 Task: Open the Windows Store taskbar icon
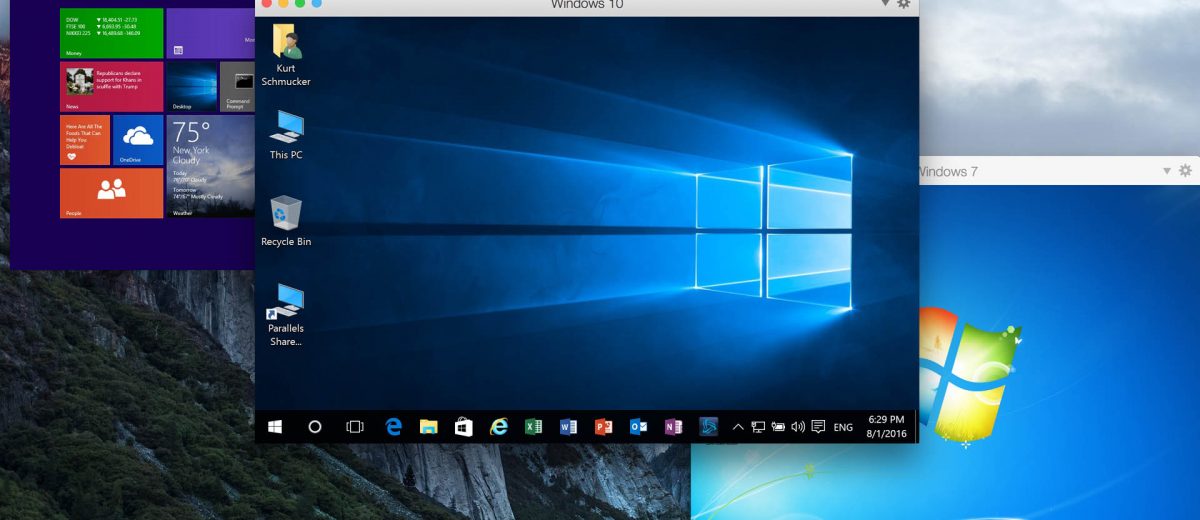[x=463, y=427]
